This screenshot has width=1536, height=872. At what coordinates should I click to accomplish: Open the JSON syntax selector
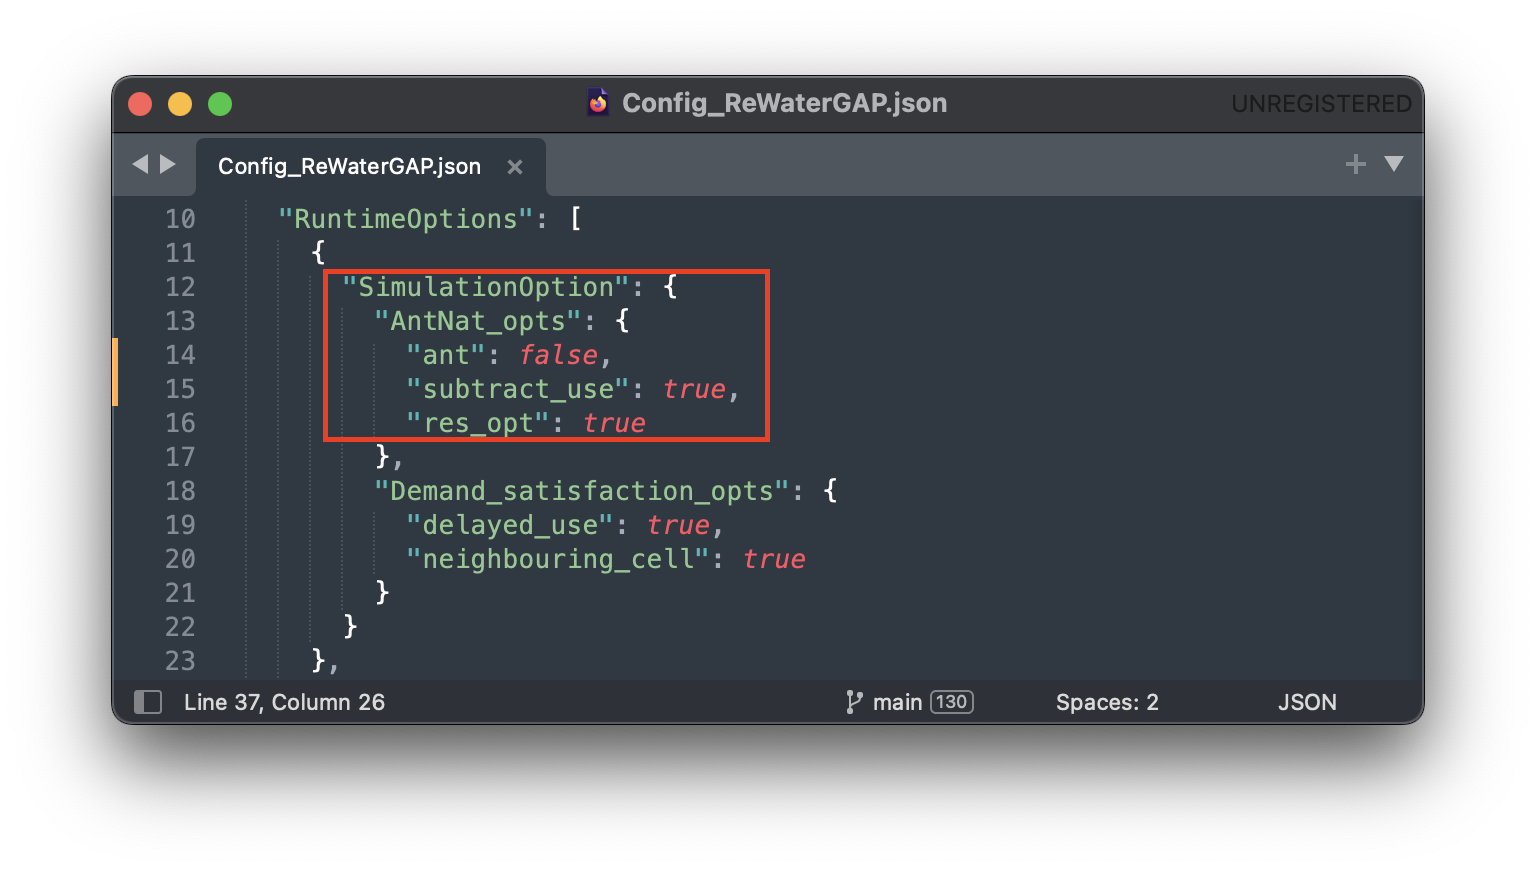(x=1306, y=702)
